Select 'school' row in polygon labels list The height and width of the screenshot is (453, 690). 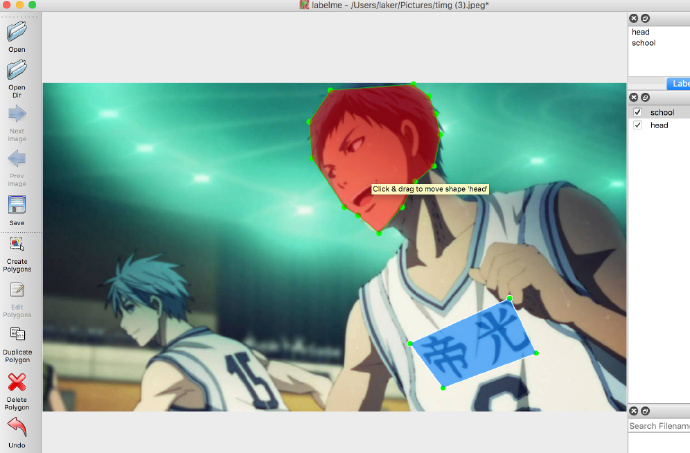[659, 112]
